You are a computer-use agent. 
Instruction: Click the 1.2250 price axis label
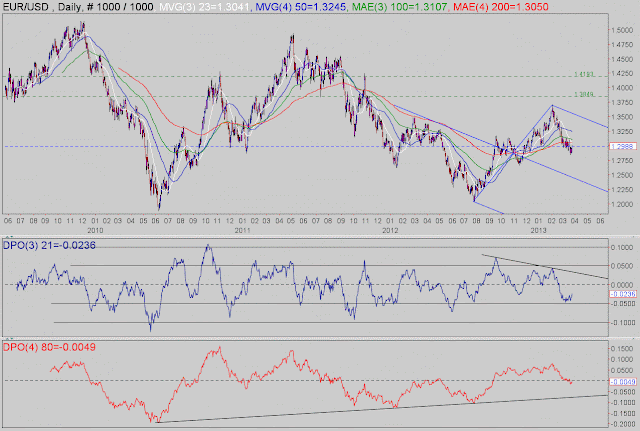coord(622,190)
